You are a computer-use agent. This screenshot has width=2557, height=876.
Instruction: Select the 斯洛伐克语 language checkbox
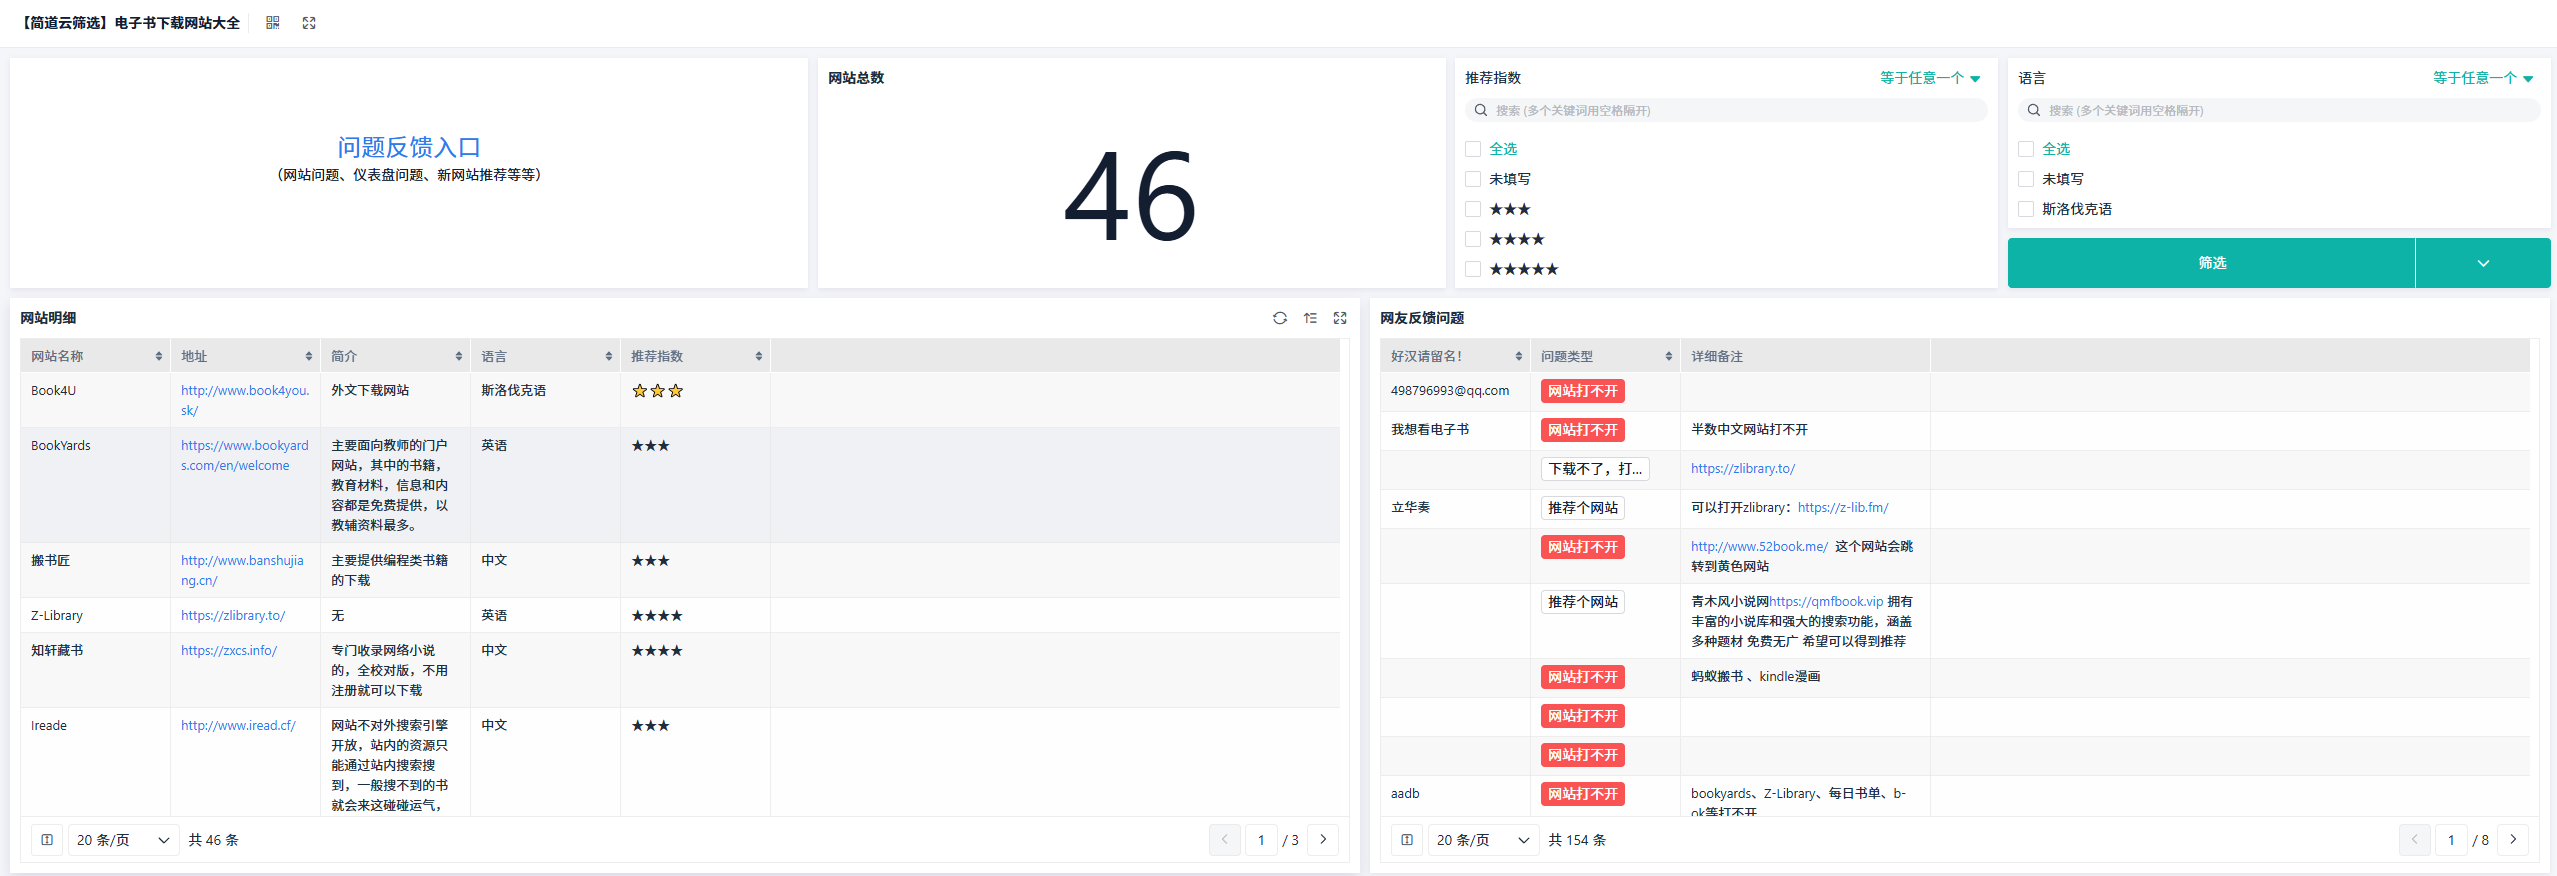coord(2026,209)
